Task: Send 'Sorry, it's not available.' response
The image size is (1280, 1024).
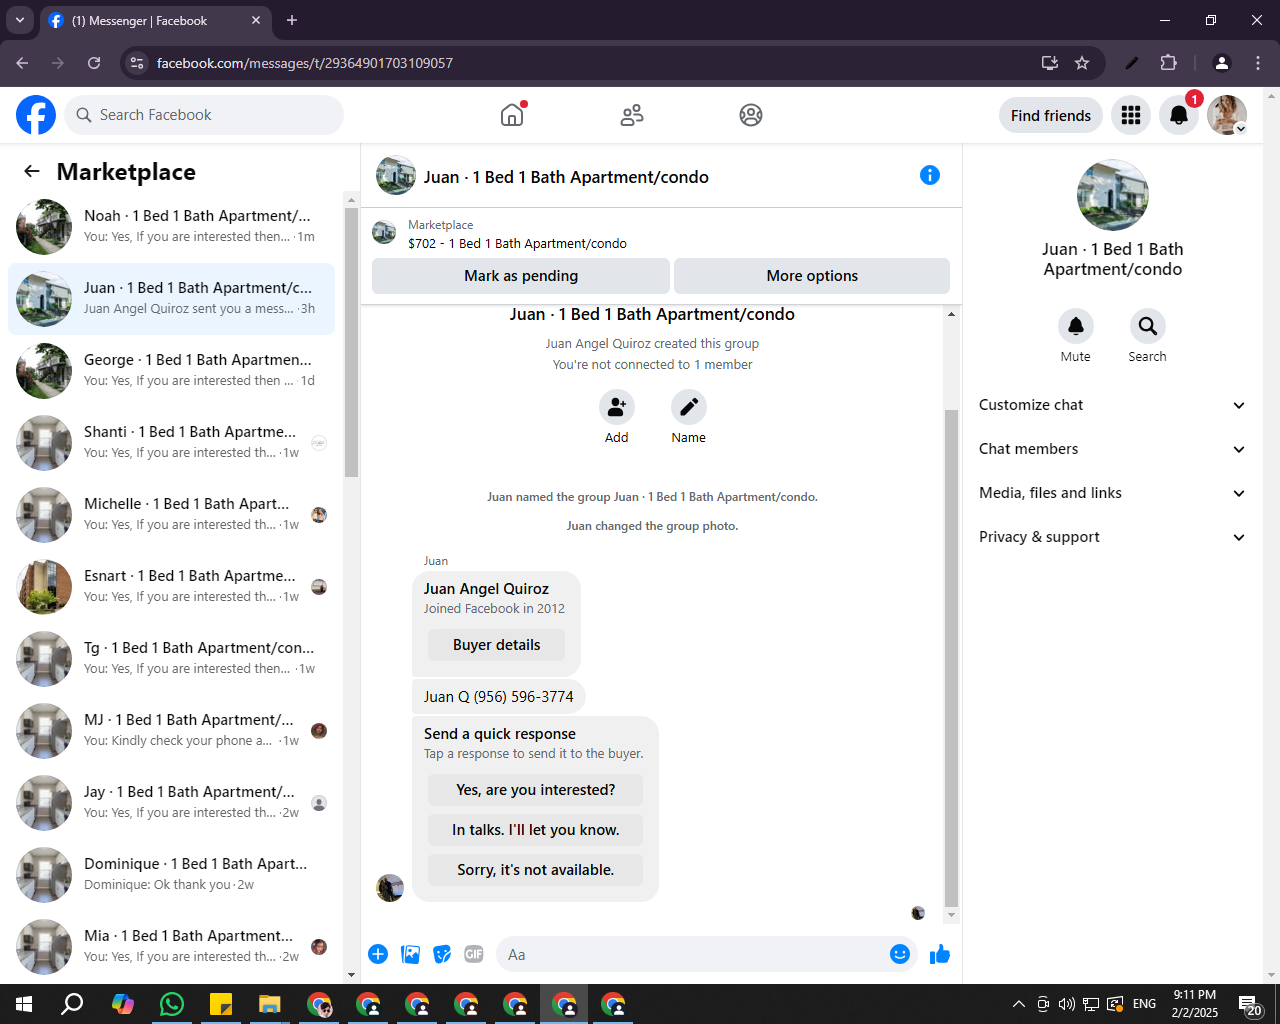Action: coord(535,870)
